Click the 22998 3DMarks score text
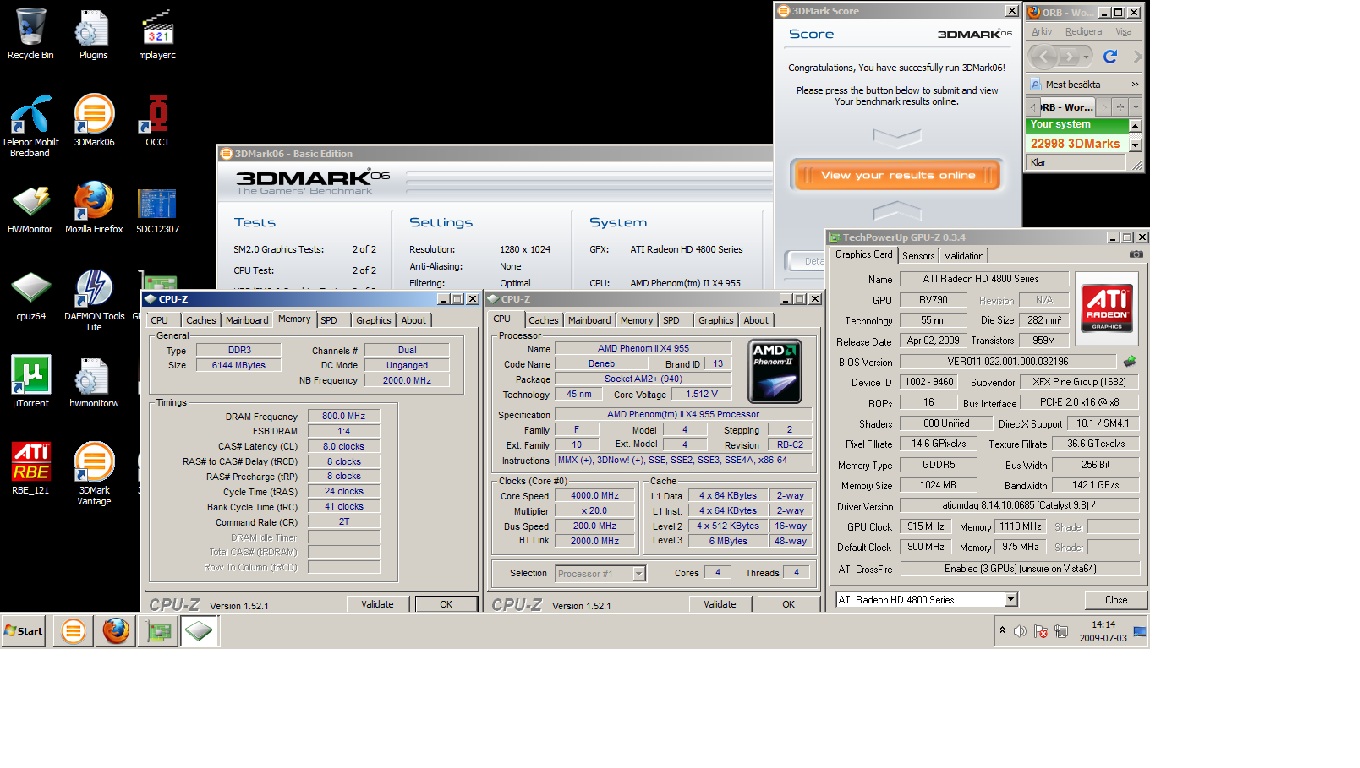The width and height of the screenshot is (1360, 768). tap(1075, 143)
